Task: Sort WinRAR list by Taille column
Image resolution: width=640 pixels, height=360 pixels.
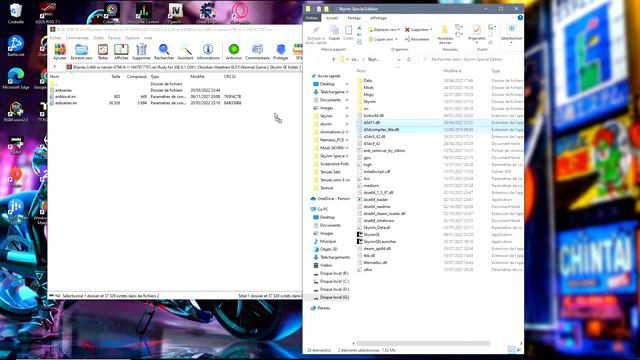Action: [x=116, y=76]
